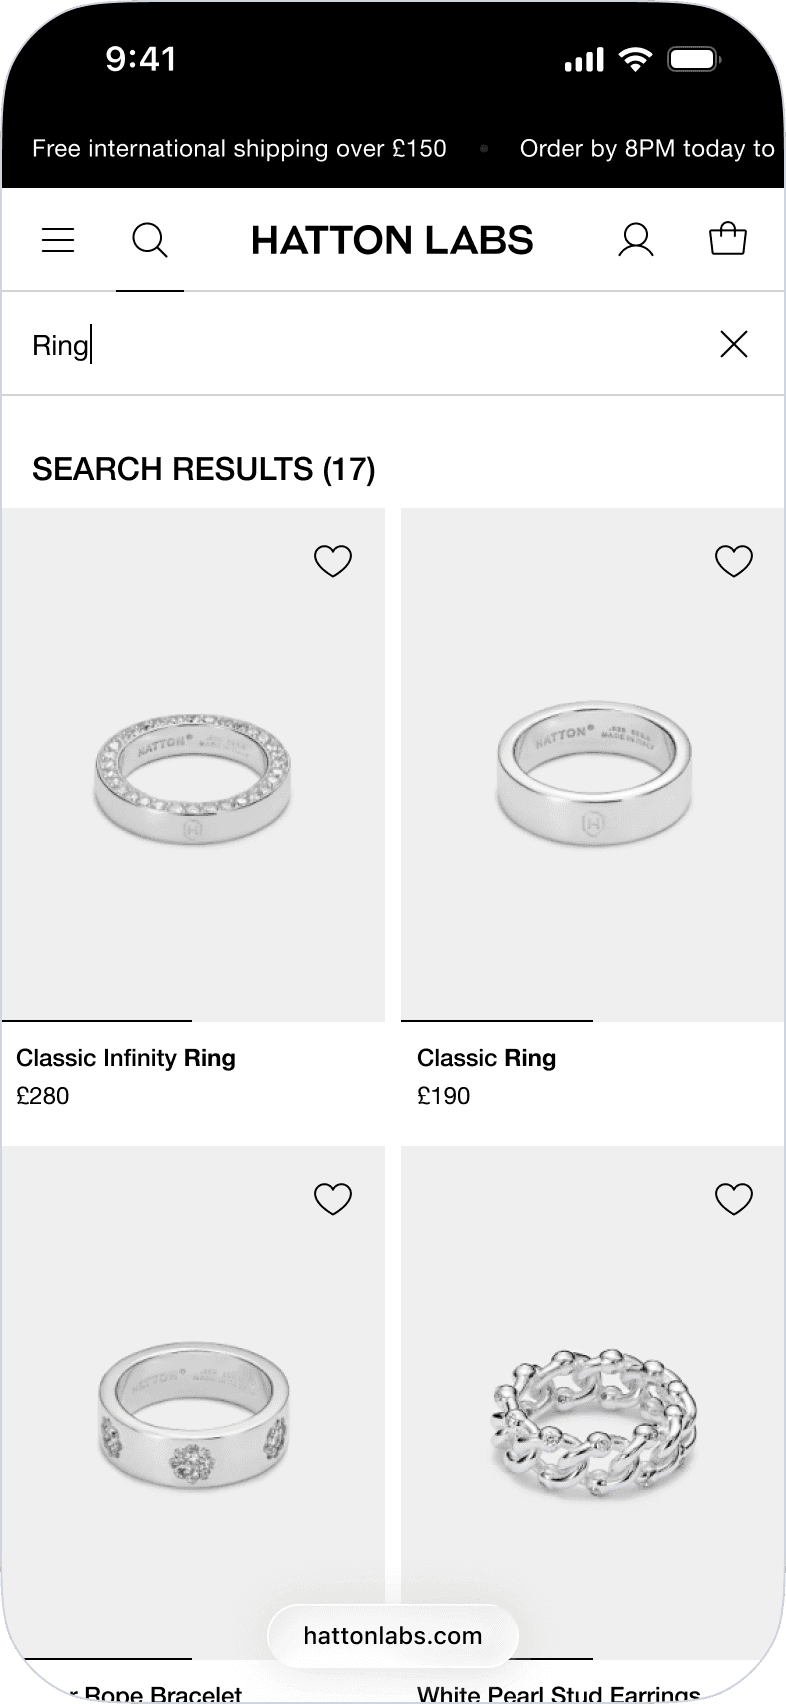Toggle heart on the flower-stone ring
Image resolution: width=786 pixels, height=1704 pixels.
pos(333,1198)
